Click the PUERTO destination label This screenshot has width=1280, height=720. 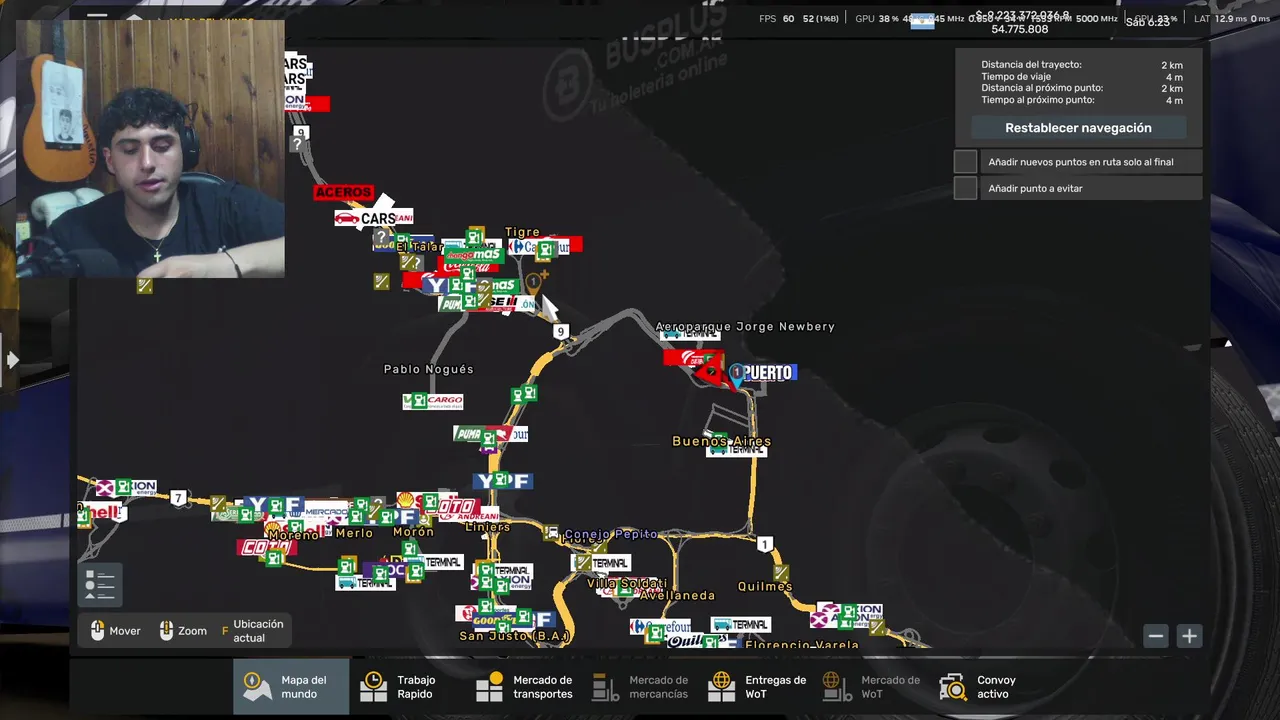click(x=770, y=373)
